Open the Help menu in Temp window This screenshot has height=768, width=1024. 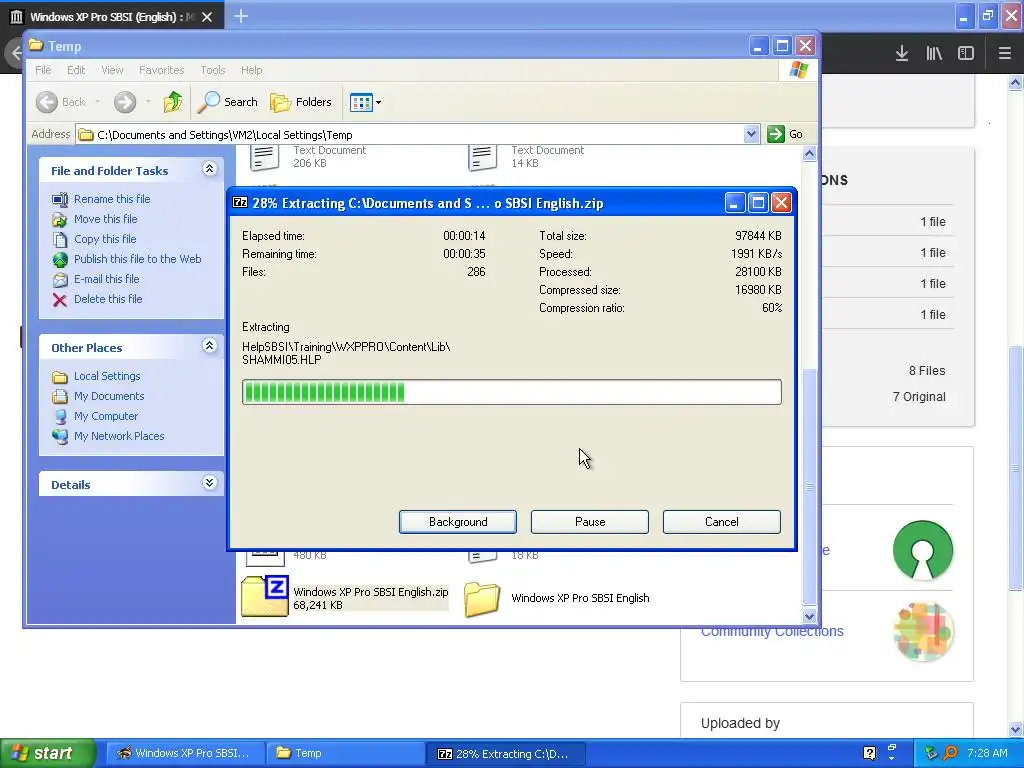click(x=251, y=70)
